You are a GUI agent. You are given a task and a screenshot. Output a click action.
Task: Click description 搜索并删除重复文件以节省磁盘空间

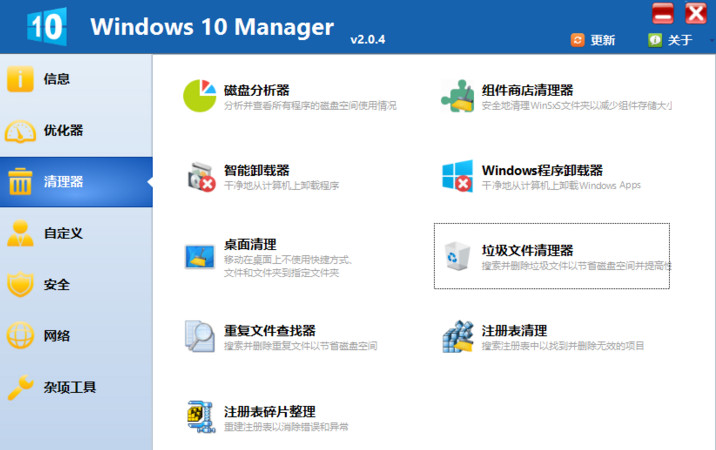point(300,346)
